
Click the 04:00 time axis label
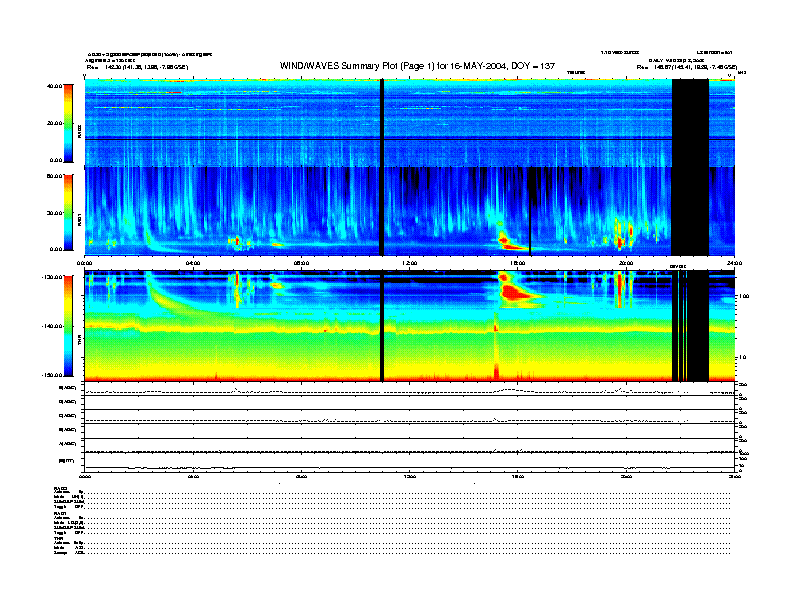point(194,263)
